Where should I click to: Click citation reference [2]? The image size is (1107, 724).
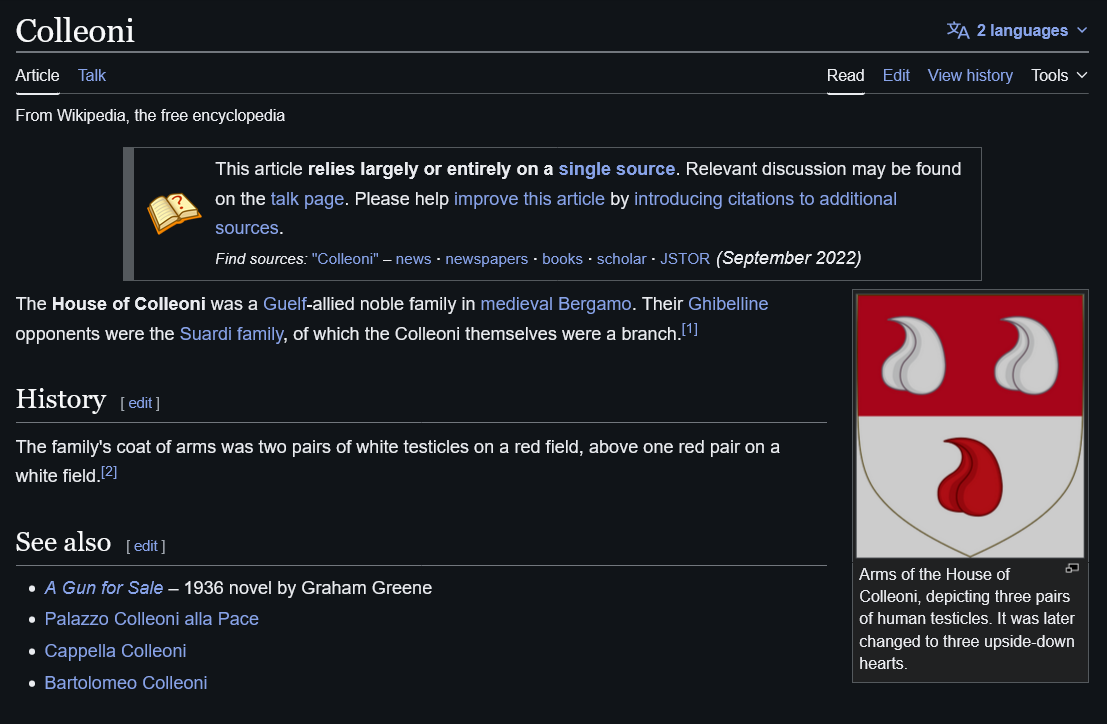tap(109, 471)
